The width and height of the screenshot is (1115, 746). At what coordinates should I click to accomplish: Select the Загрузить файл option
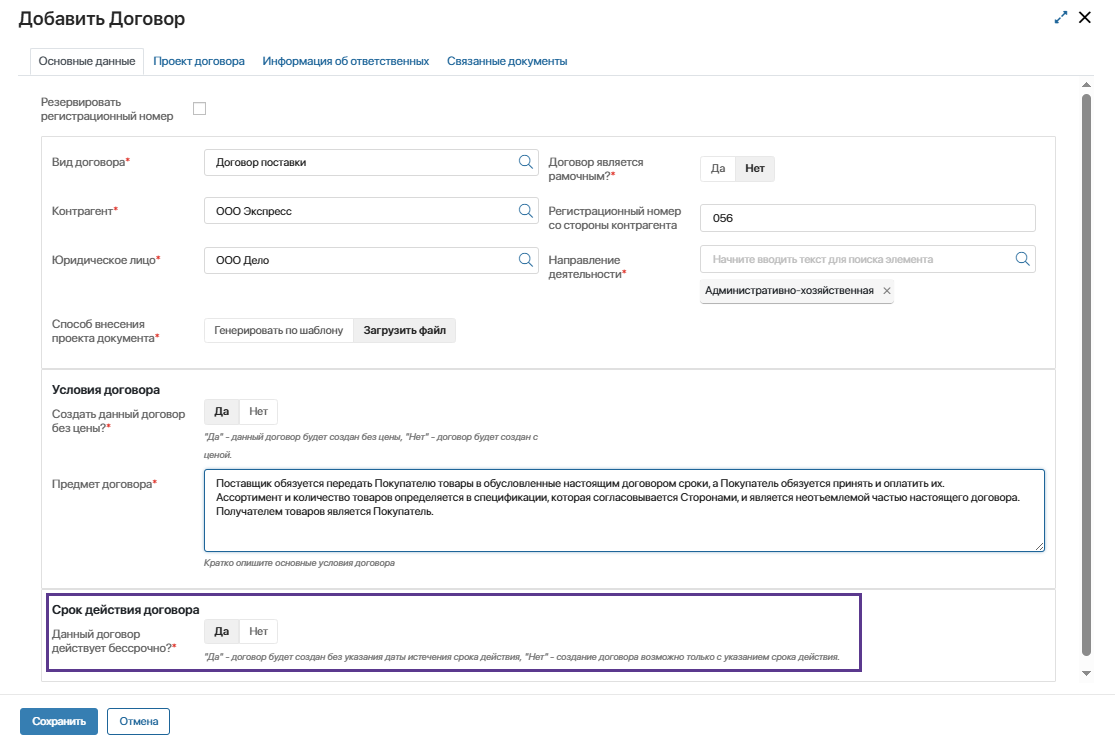(x=404, y=330)
